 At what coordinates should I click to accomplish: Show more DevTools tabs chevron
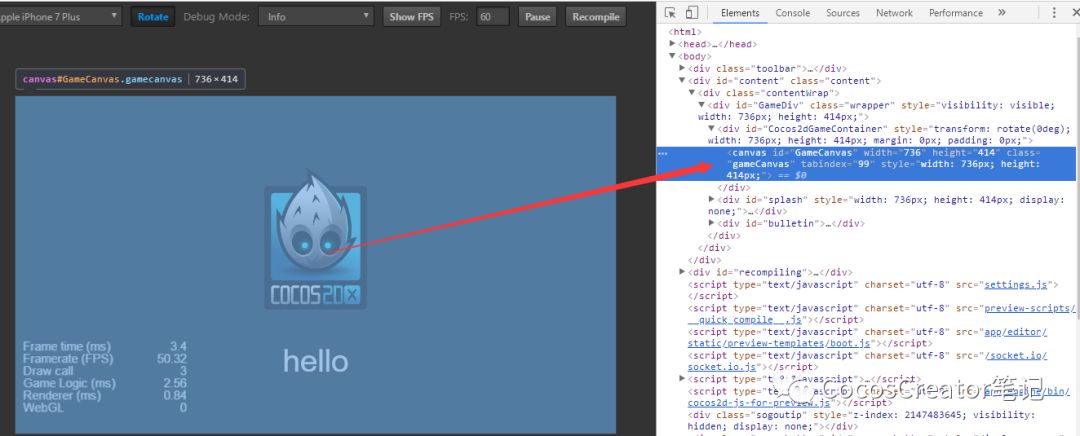pyautogui.click(x=1001, y=12)
